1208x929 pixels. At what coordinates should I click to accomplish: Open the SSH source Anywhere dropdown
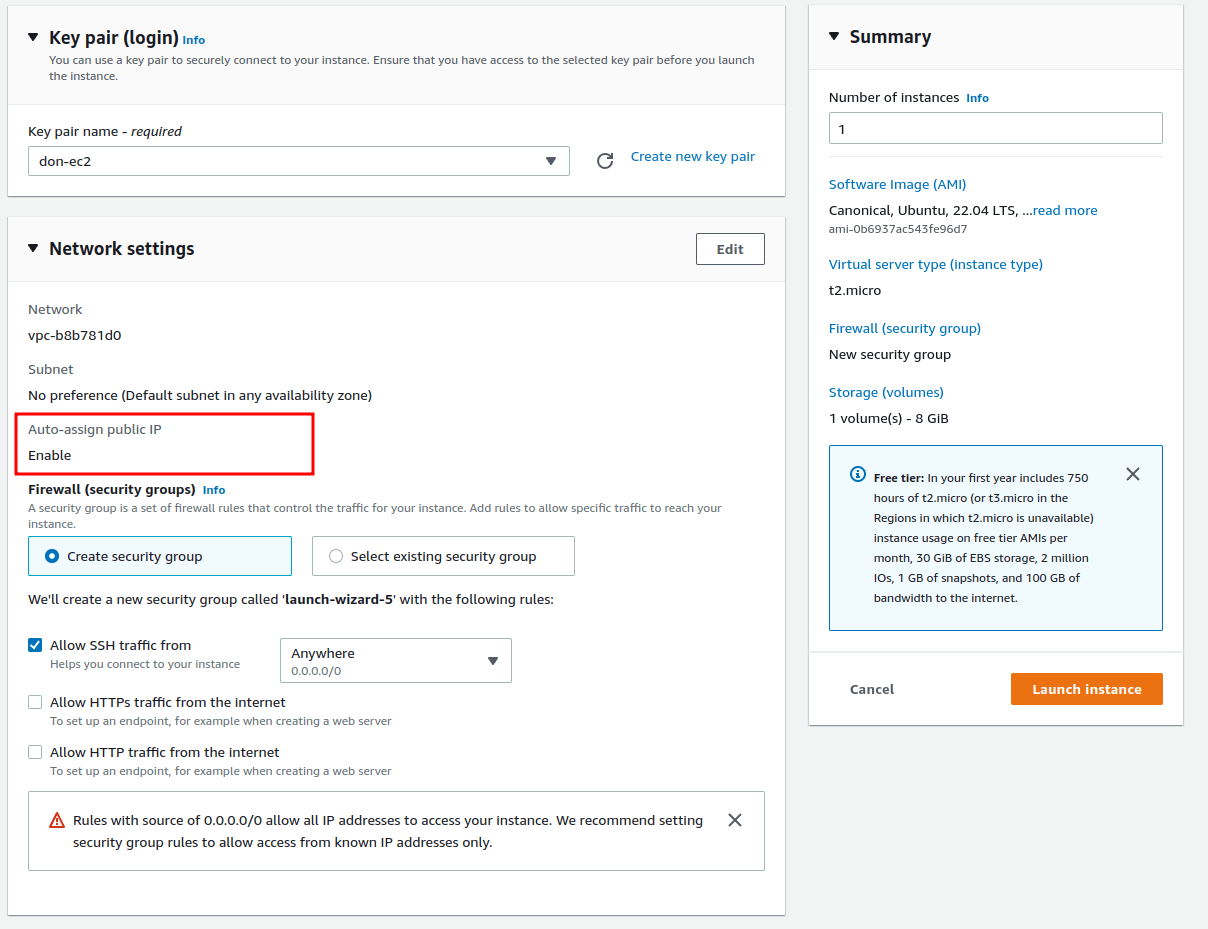pyautogui.click(x=396, y=660)
